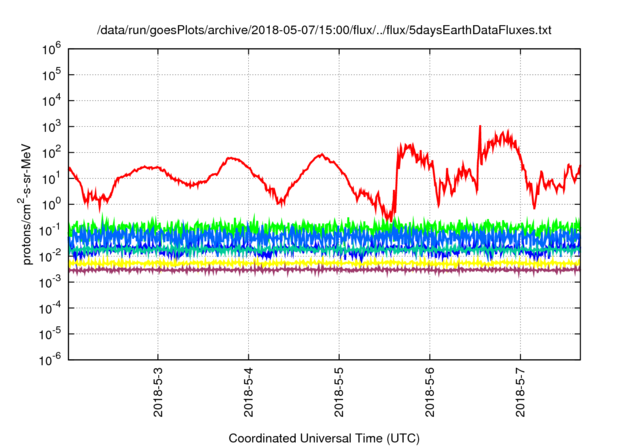Click the y-axis label 10^3
Image resolution: width=640 pixels, height=448 pixels.
tap(51, 127)
